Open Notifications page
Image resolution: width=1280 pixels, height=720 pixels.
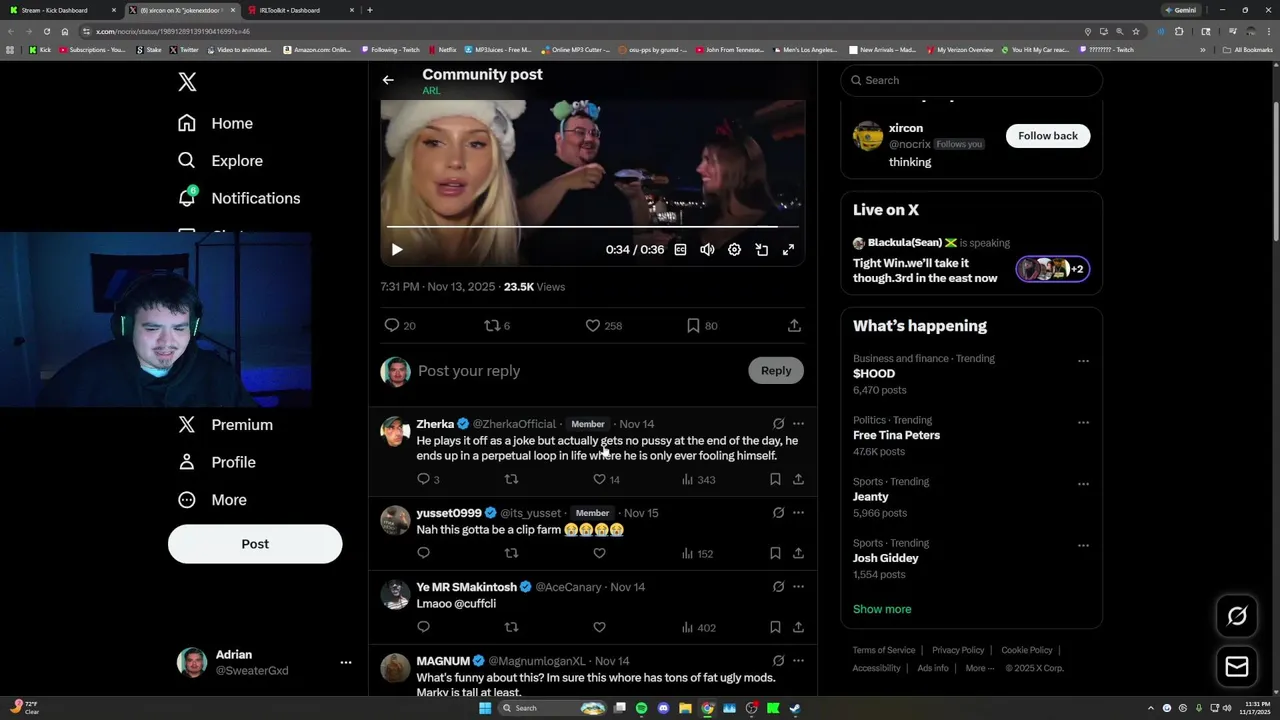click(x=239, y=198)
